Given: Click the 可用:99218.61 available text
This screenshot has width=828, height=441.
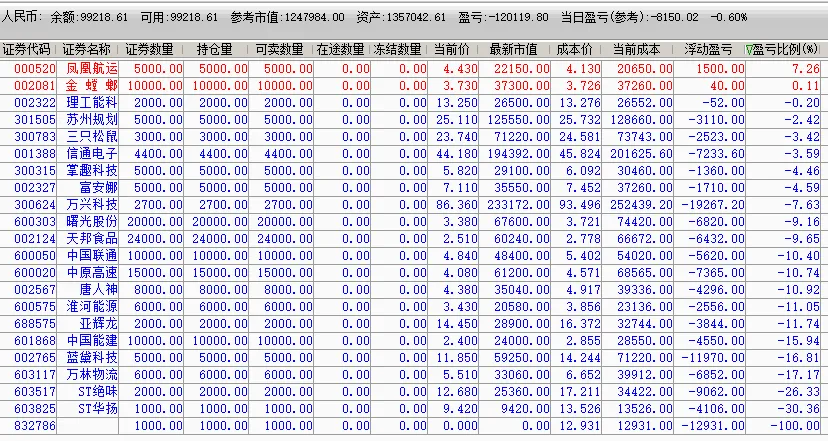Looking at the screenshot, I should tap(179, 17).
